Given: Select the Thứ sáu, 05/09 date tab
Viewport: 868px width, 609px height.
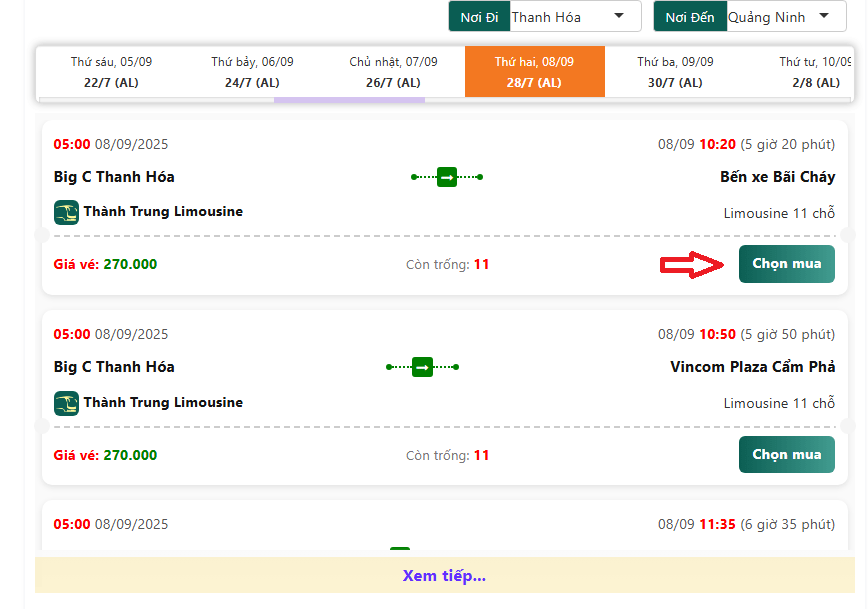Looking at the screenshot, I should (x=111, y=72).
